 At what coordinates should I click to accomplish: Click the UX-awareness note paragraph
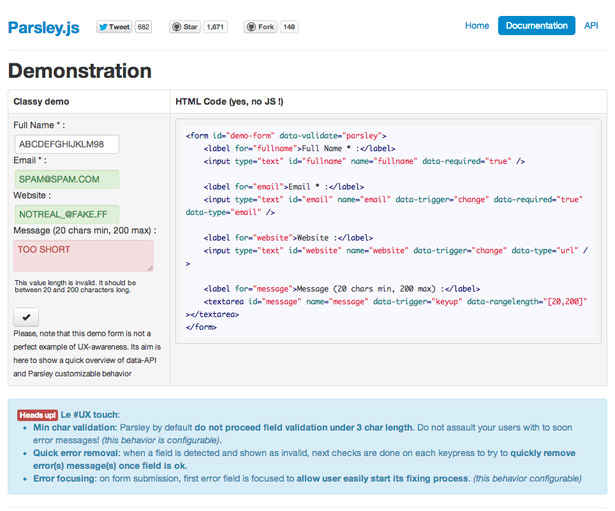[87, 353]
